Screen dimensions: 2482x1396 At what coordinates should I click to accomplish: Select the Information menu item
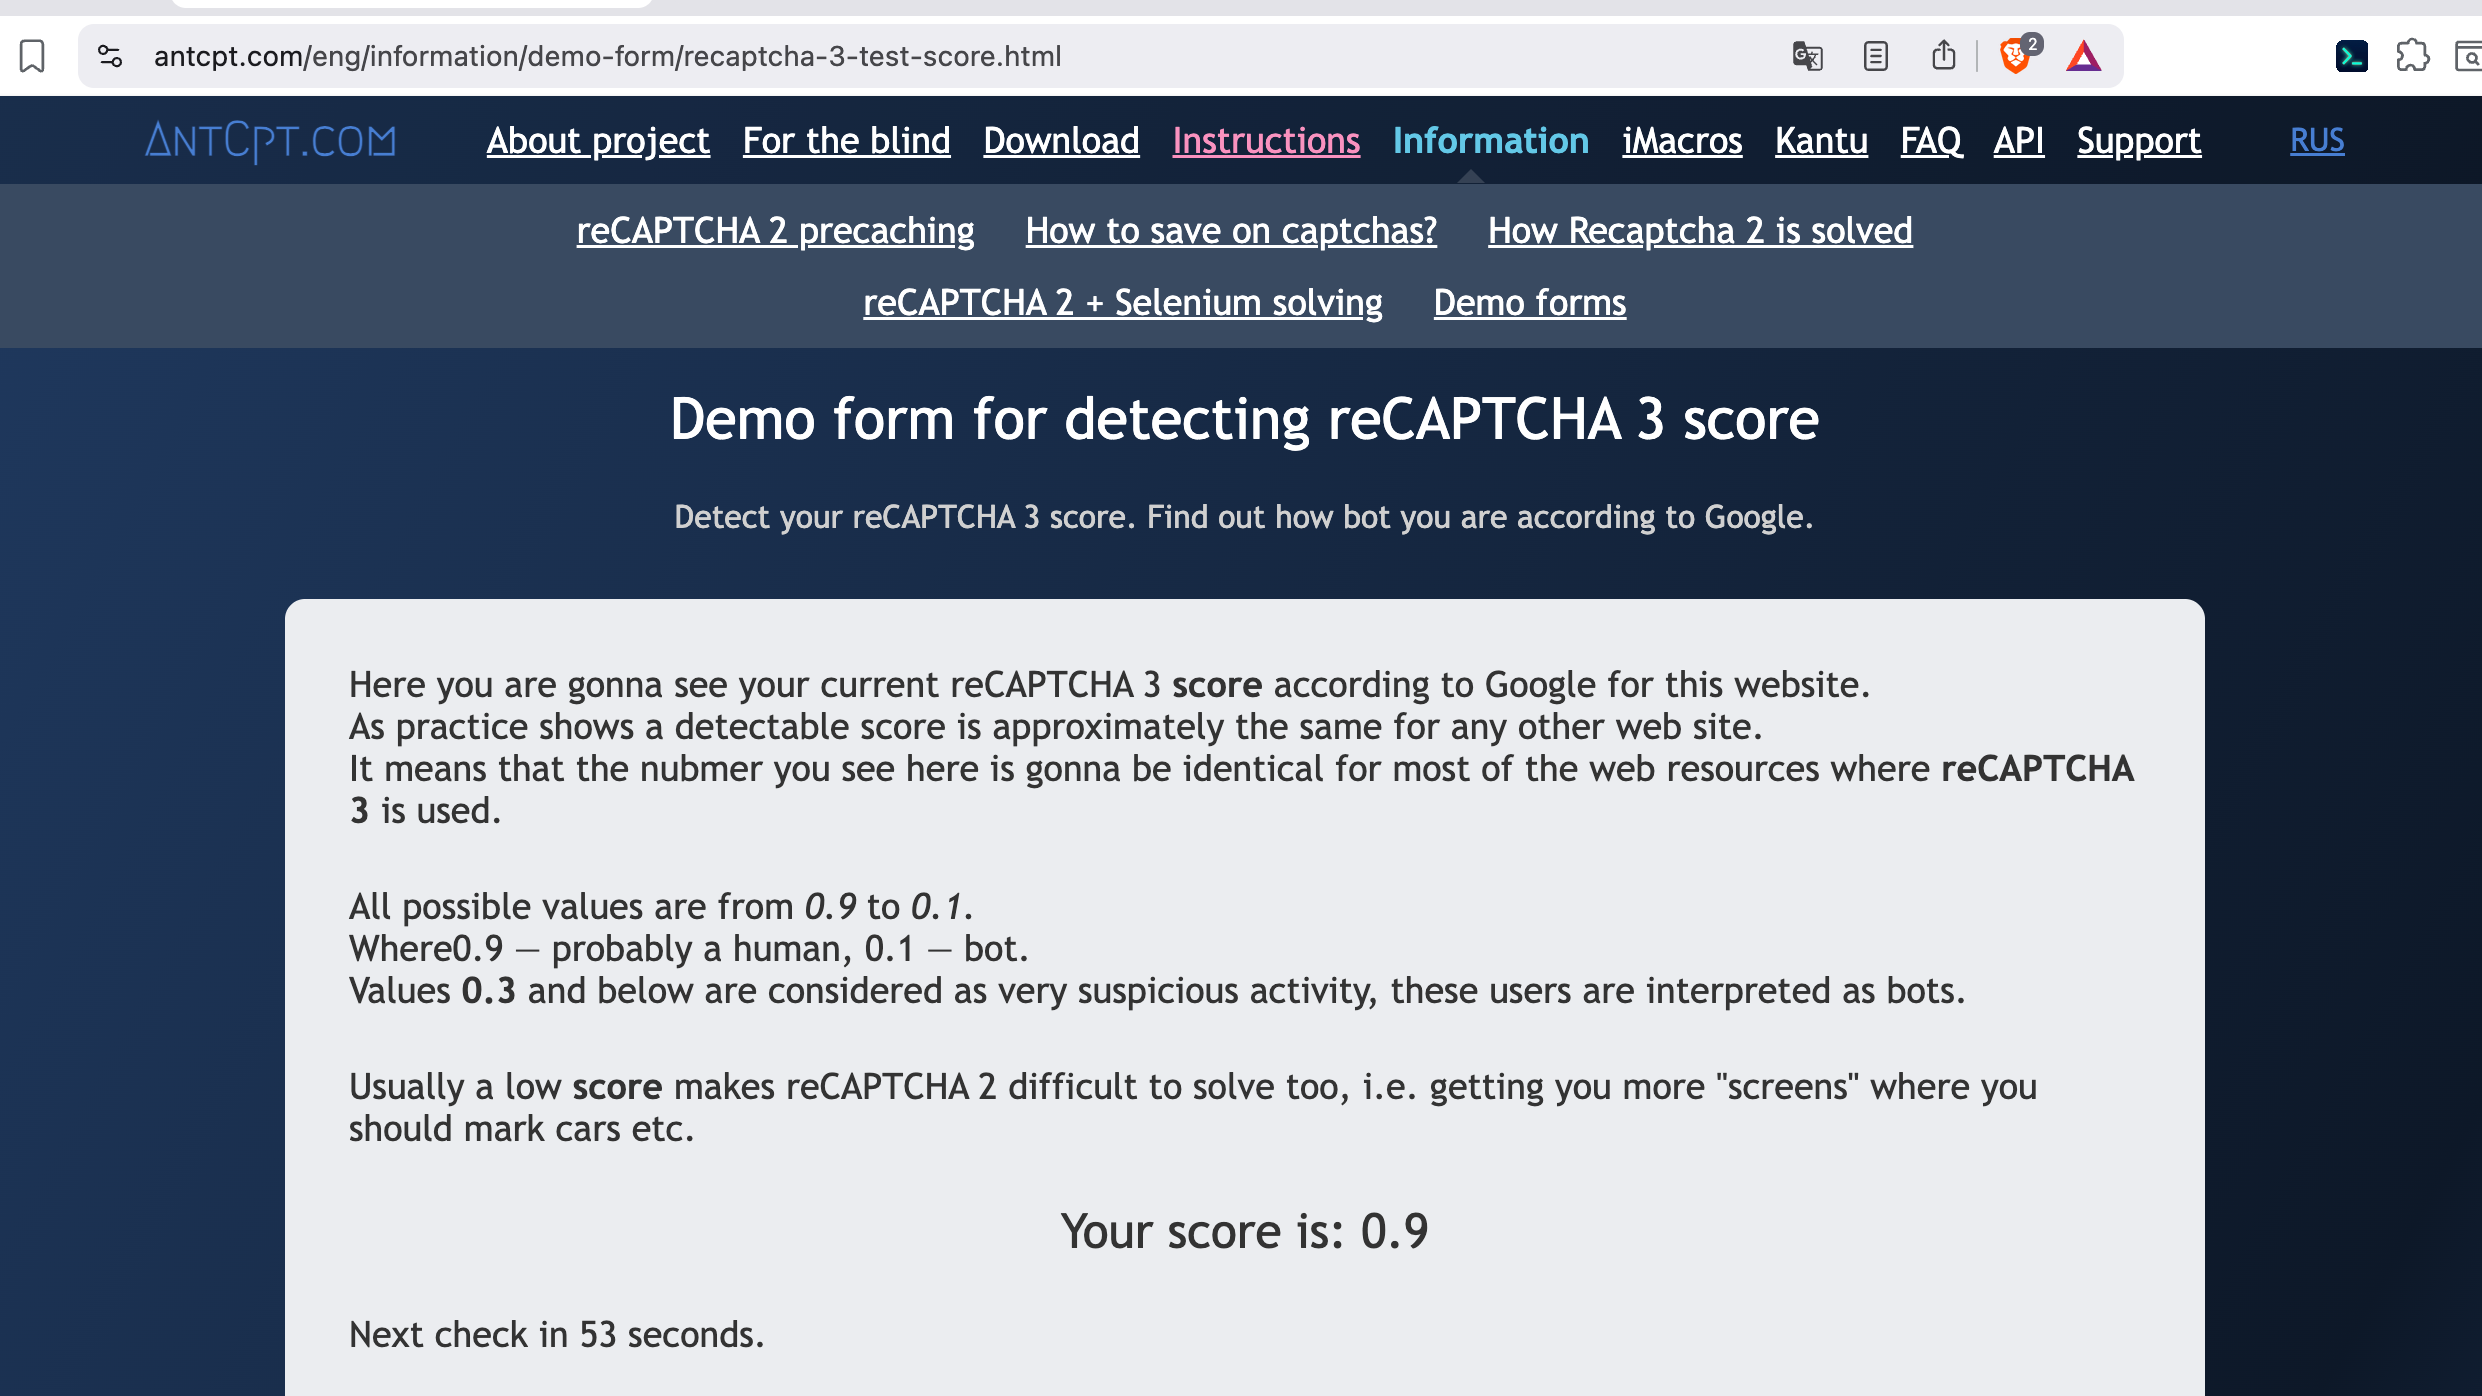pos(1491,141)
